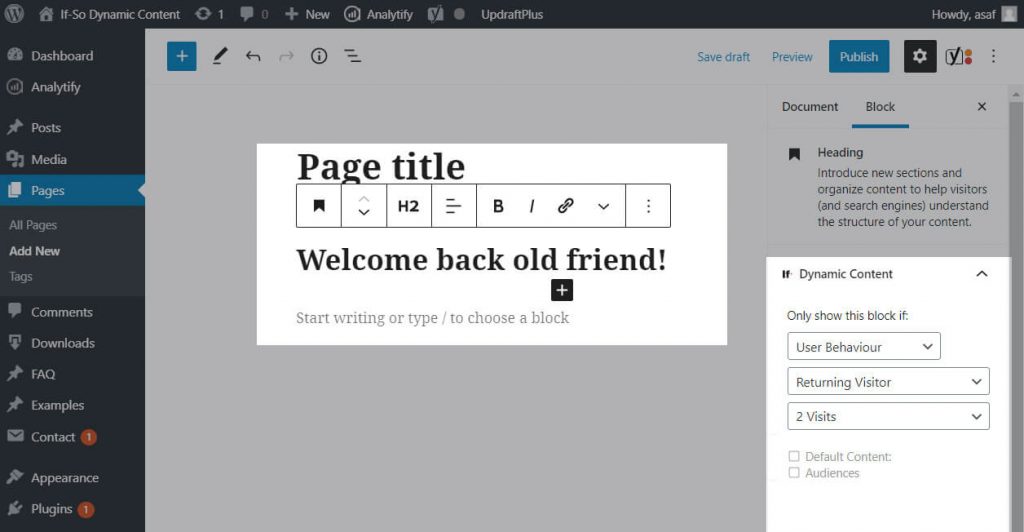The image size is (1024, 532).
Task: Open the editor more options menu
Action: [993, 56]
